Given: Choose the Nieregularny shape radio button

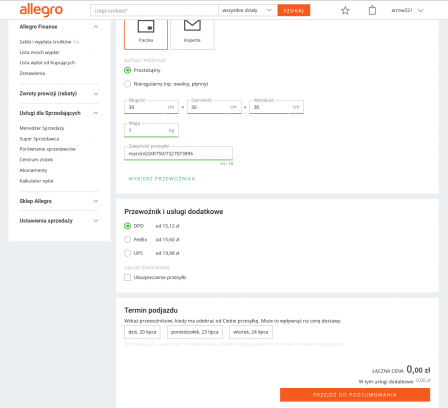Looking at the screenshot, I should click(127, 84).
